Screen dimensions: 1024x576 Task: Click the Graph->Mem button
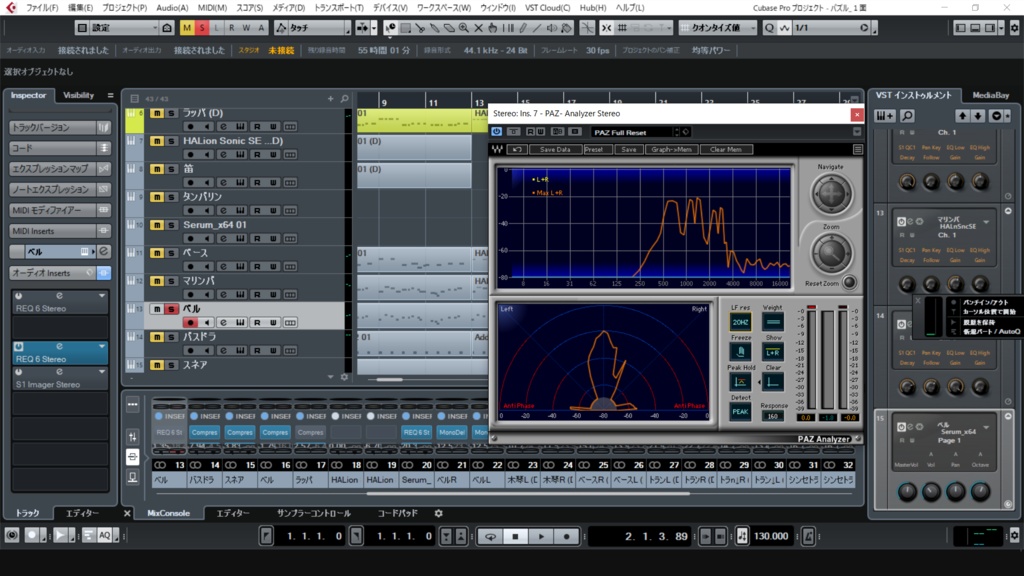point(671,150)
